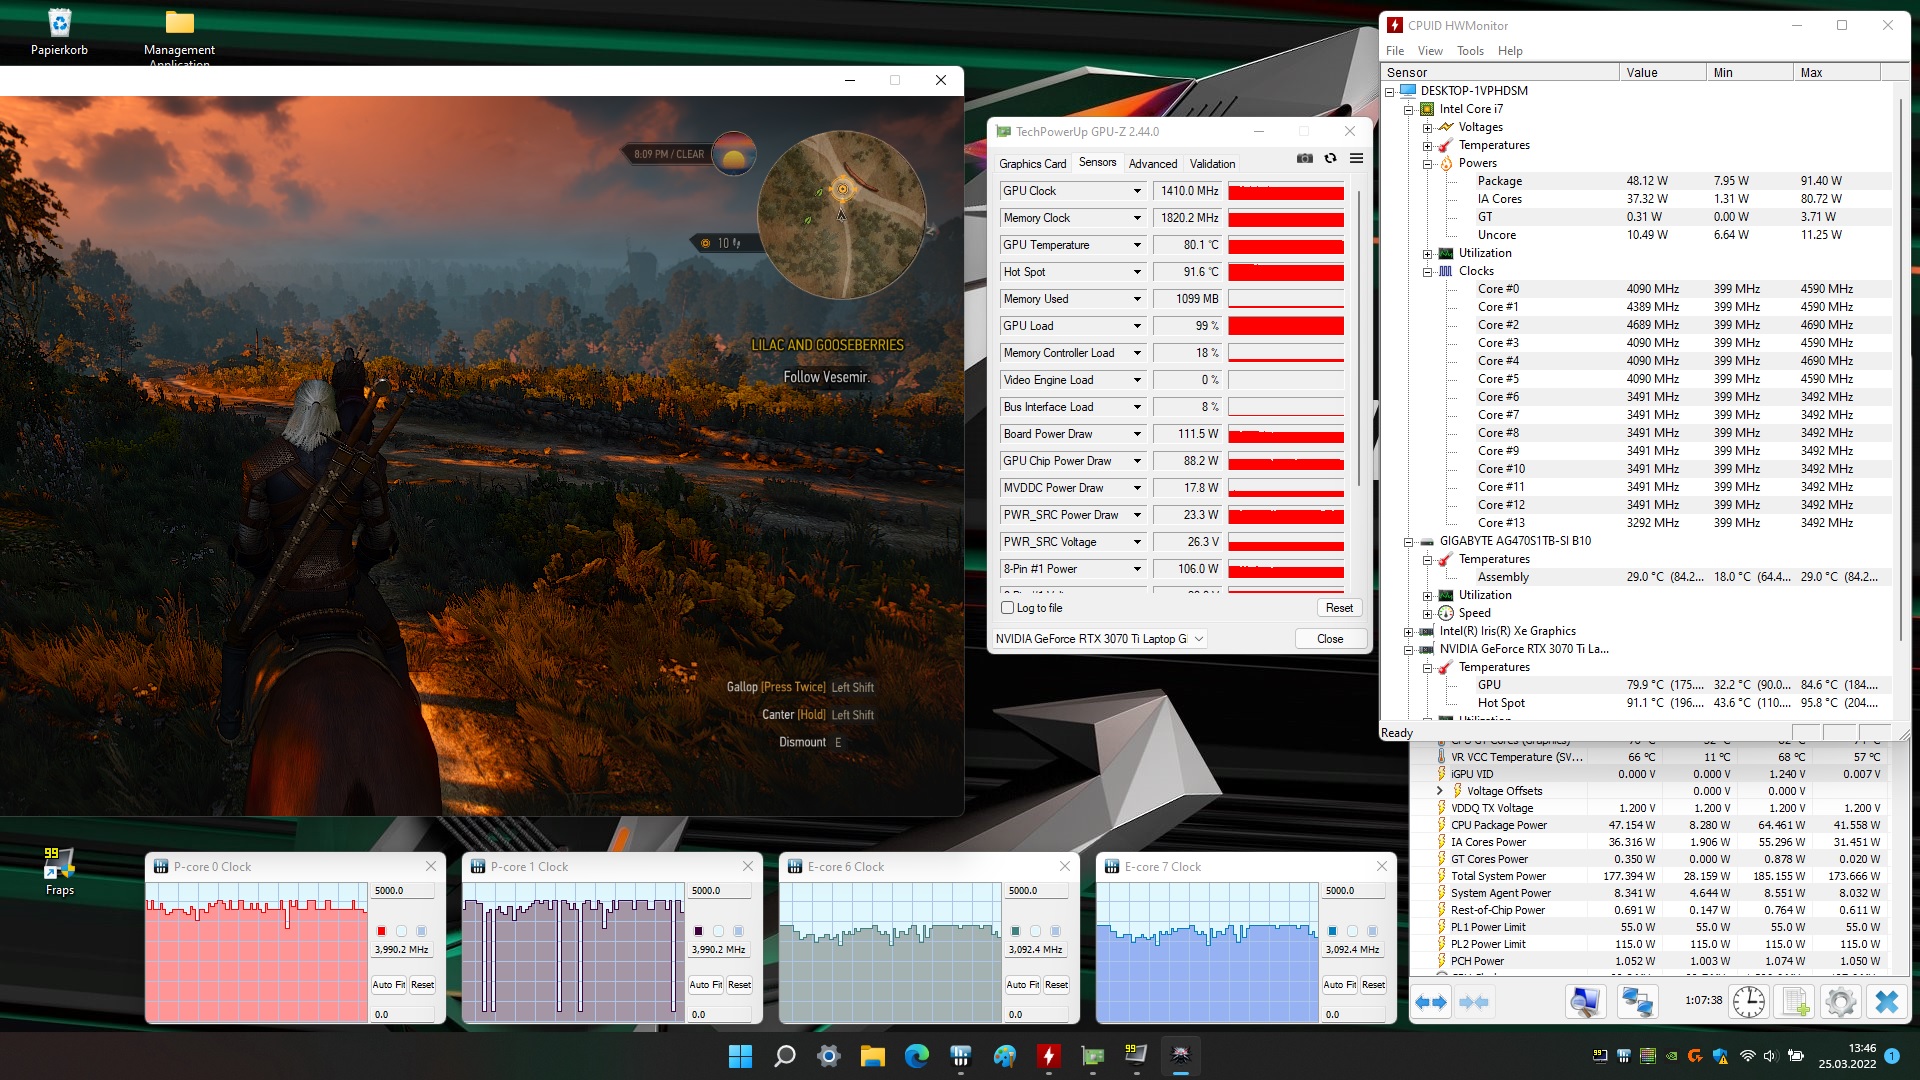
Task: Click HWiNFO collapse arrows icon
Action: coord(1473,1001)
